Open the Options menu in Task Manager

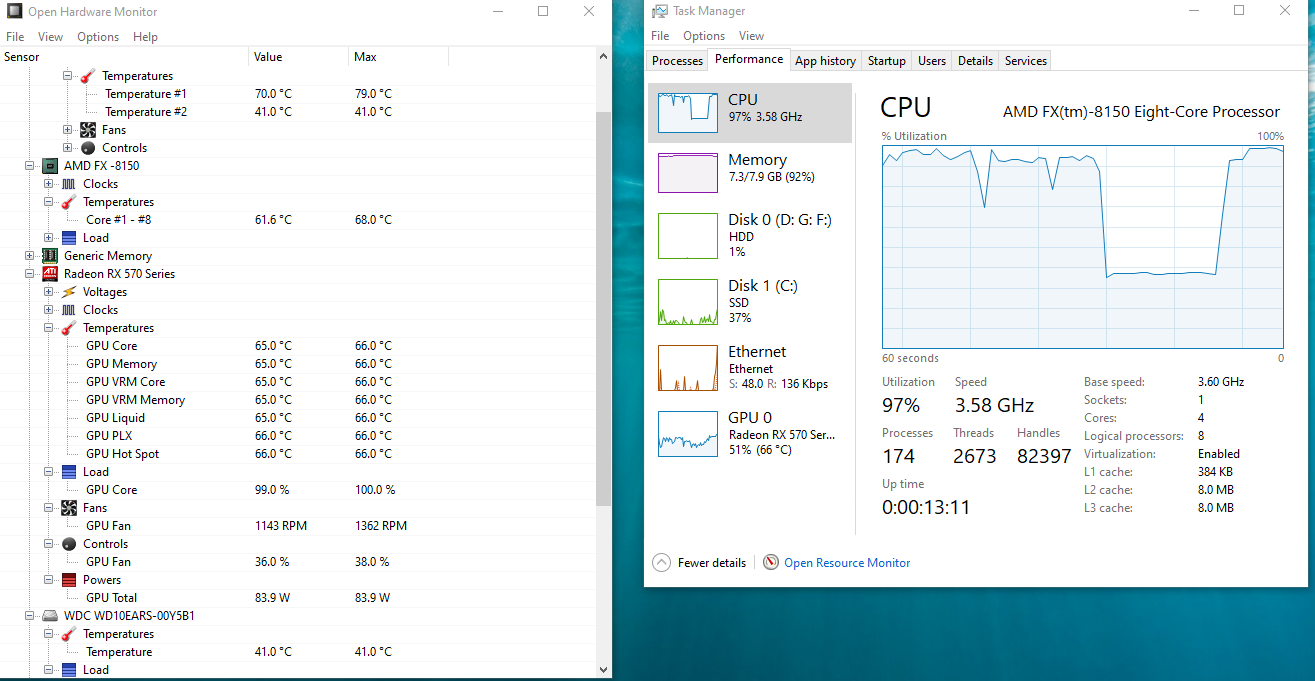[x=704, y=36]
